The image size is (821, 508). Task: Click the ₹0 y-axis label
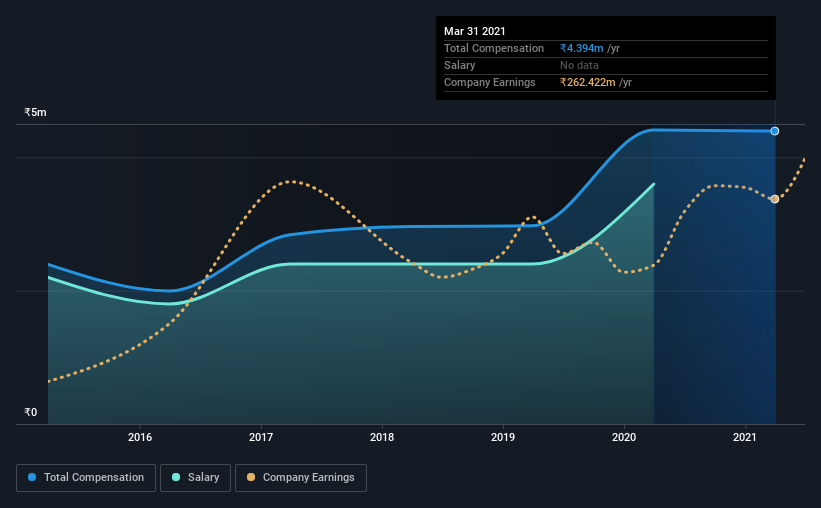coord(30,412)
